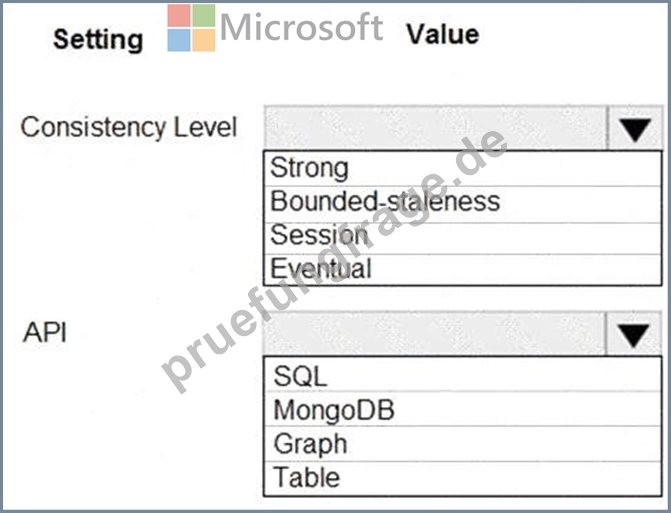The image size is (671, 513).
Task: Pick Graph from the API list
Action: pos(463,444)
